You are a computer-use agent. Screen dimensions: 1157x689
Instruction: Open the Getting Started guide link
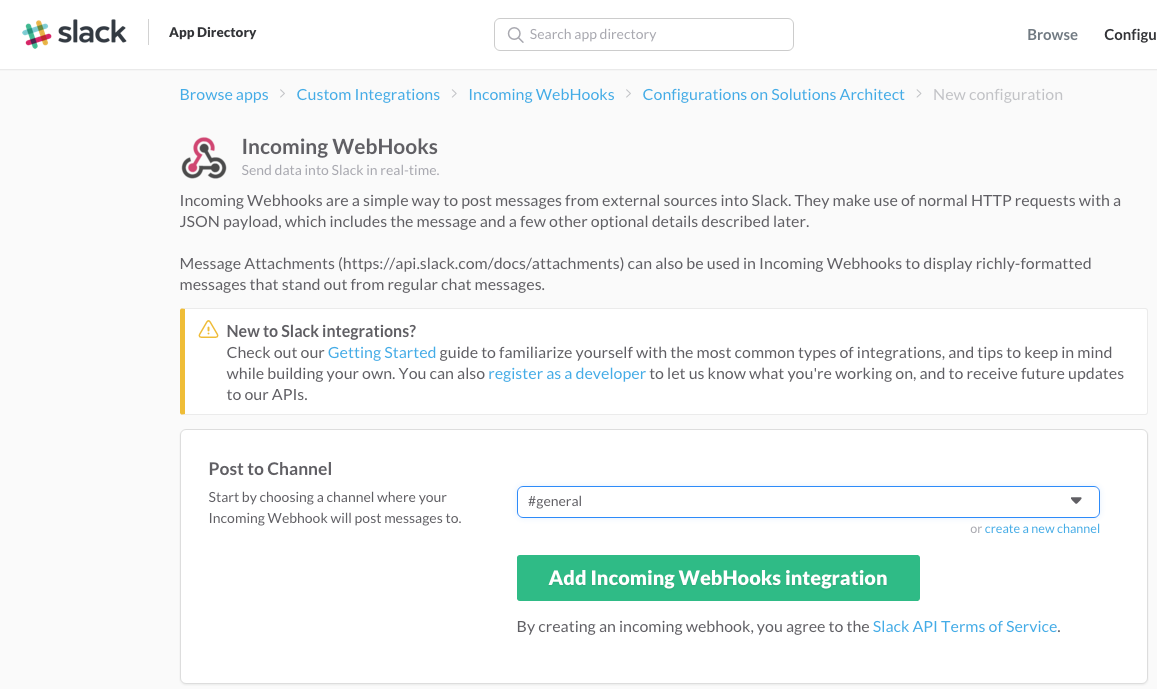(x=381, y=353)
